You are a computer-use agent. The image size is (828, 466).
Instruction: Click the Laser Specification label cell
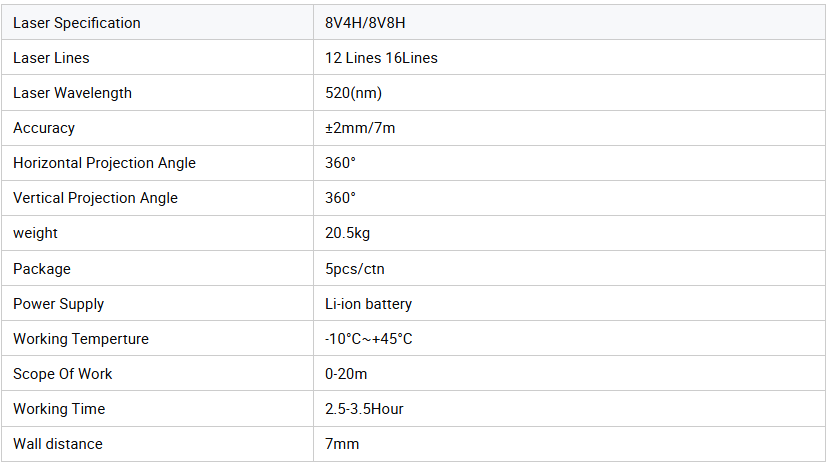click(x=157, y=23)
